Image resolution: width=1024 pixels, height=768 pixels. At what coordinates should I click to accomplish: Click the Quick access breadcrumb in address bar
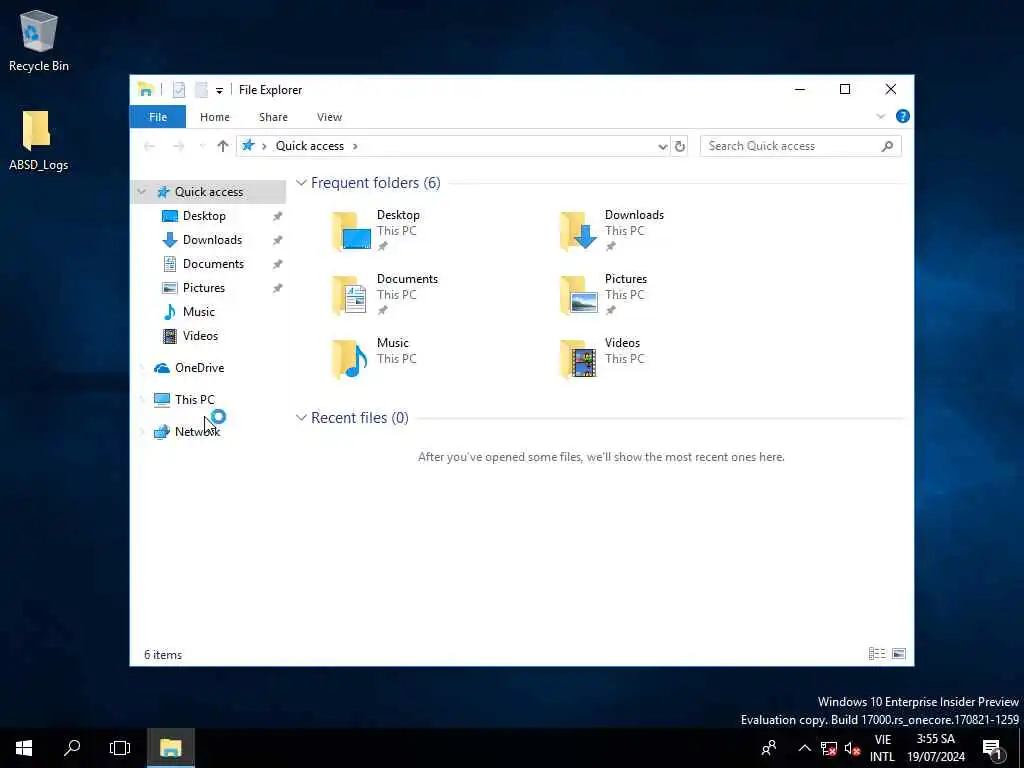[x=310, y=146]
